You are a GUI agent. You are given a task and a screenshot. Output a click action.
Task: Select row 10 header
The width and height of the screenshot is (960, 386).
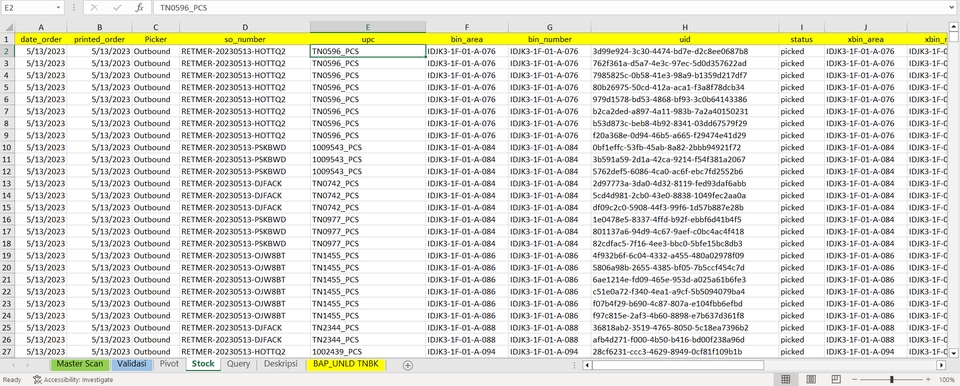coord(7,147)
